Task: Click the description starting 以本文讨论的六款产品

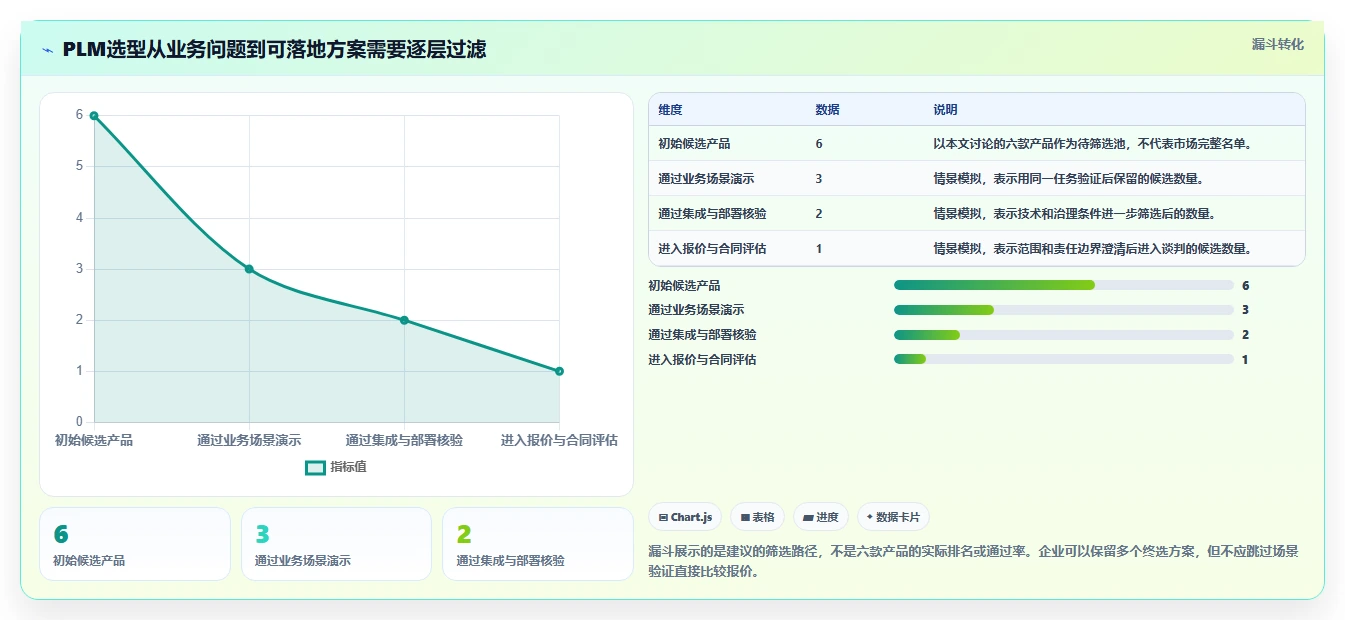Action: point(1093,144)
